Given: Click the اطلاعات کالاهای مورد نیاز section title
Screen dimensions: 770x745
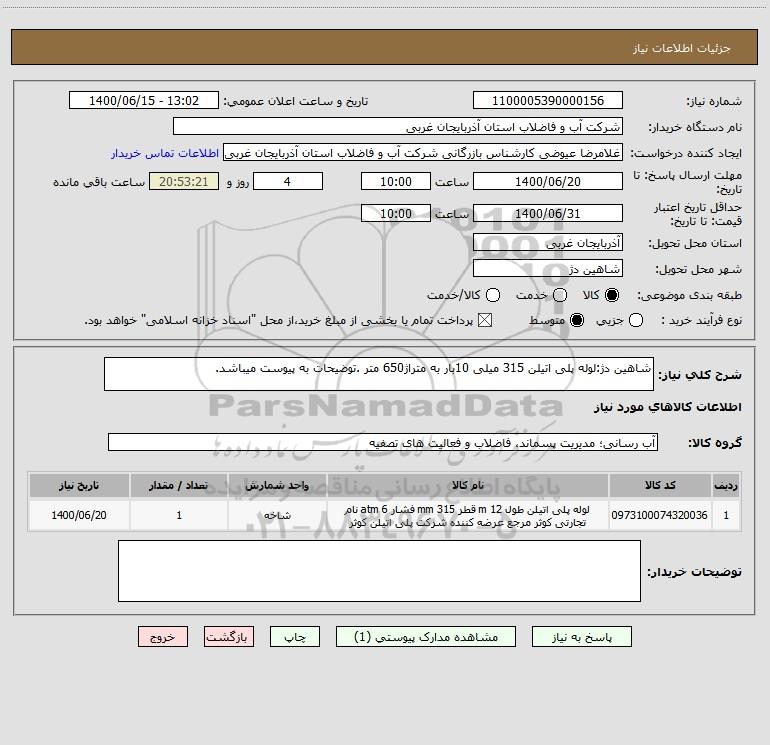Looking at the screenshot, I should pos(667,407).
